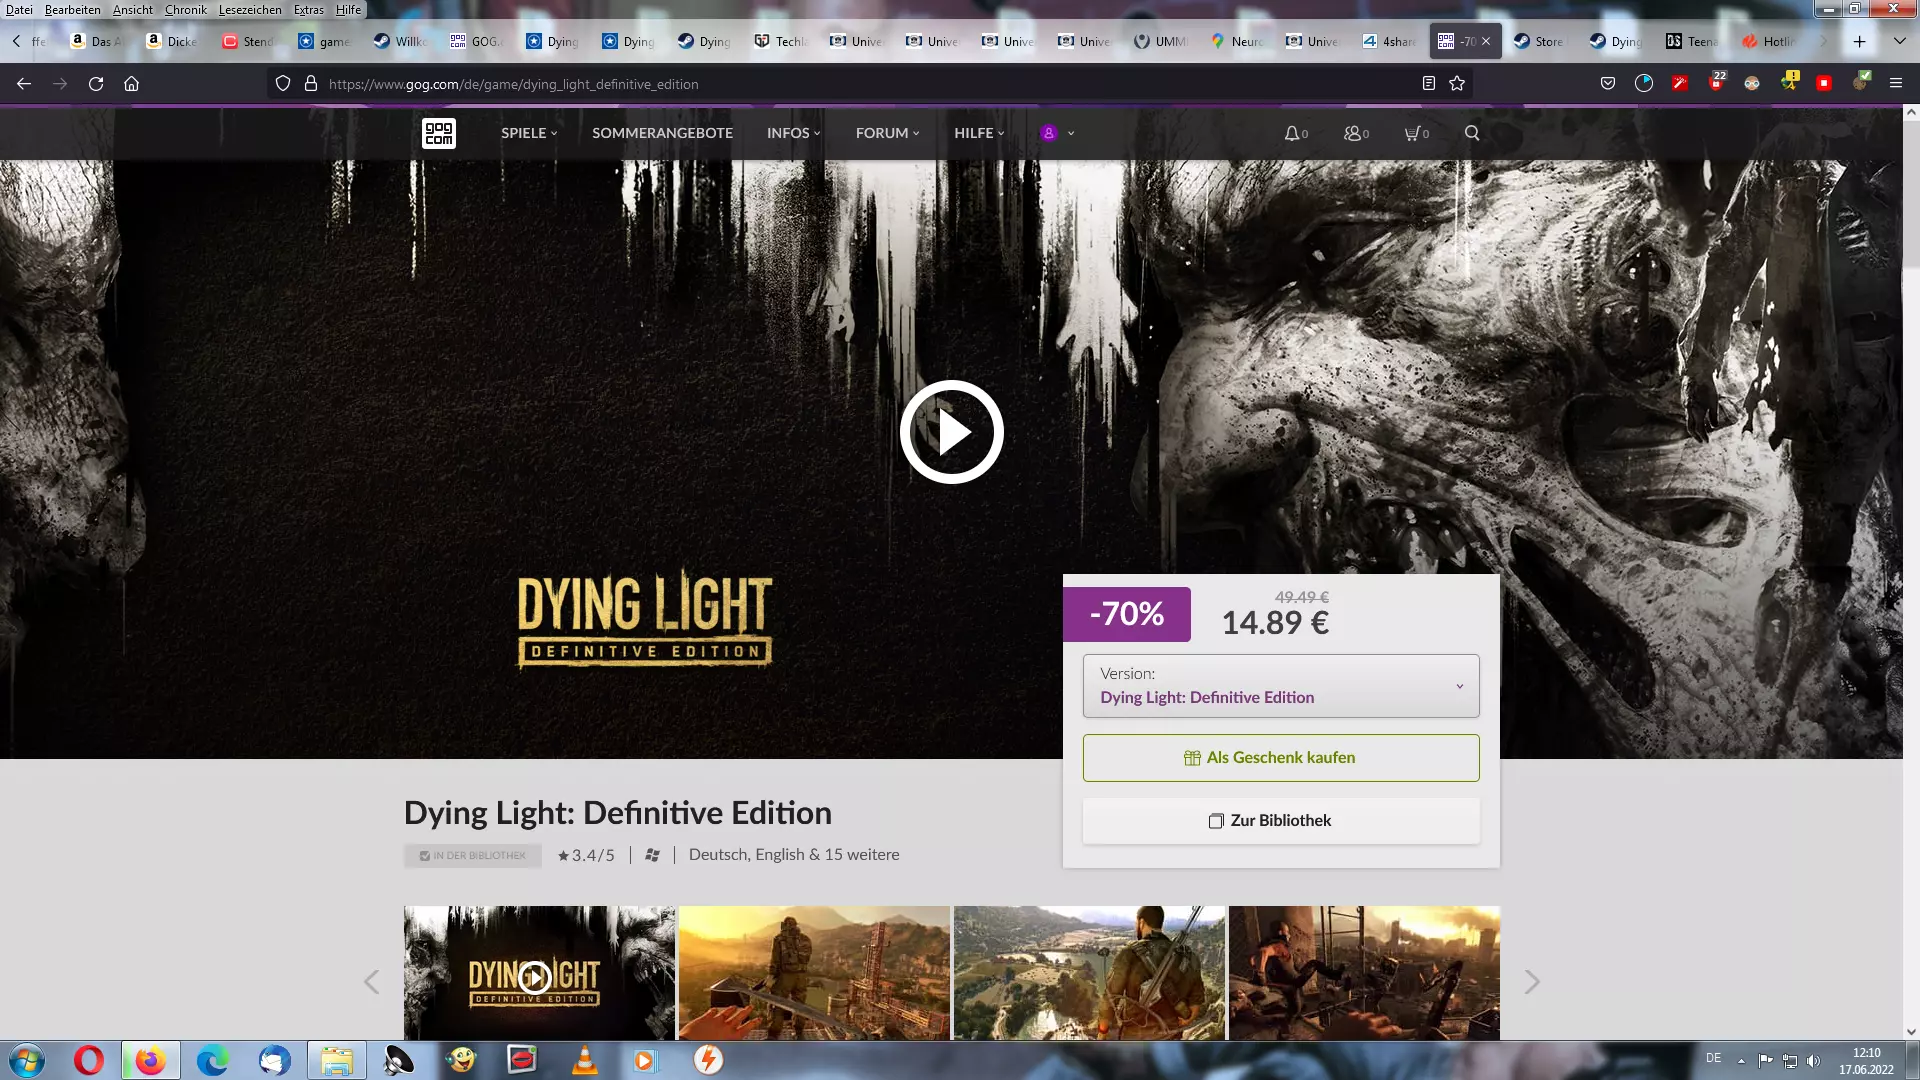Open Windows Start button
1920x1080 pixels.
[x=27, y=1060]
